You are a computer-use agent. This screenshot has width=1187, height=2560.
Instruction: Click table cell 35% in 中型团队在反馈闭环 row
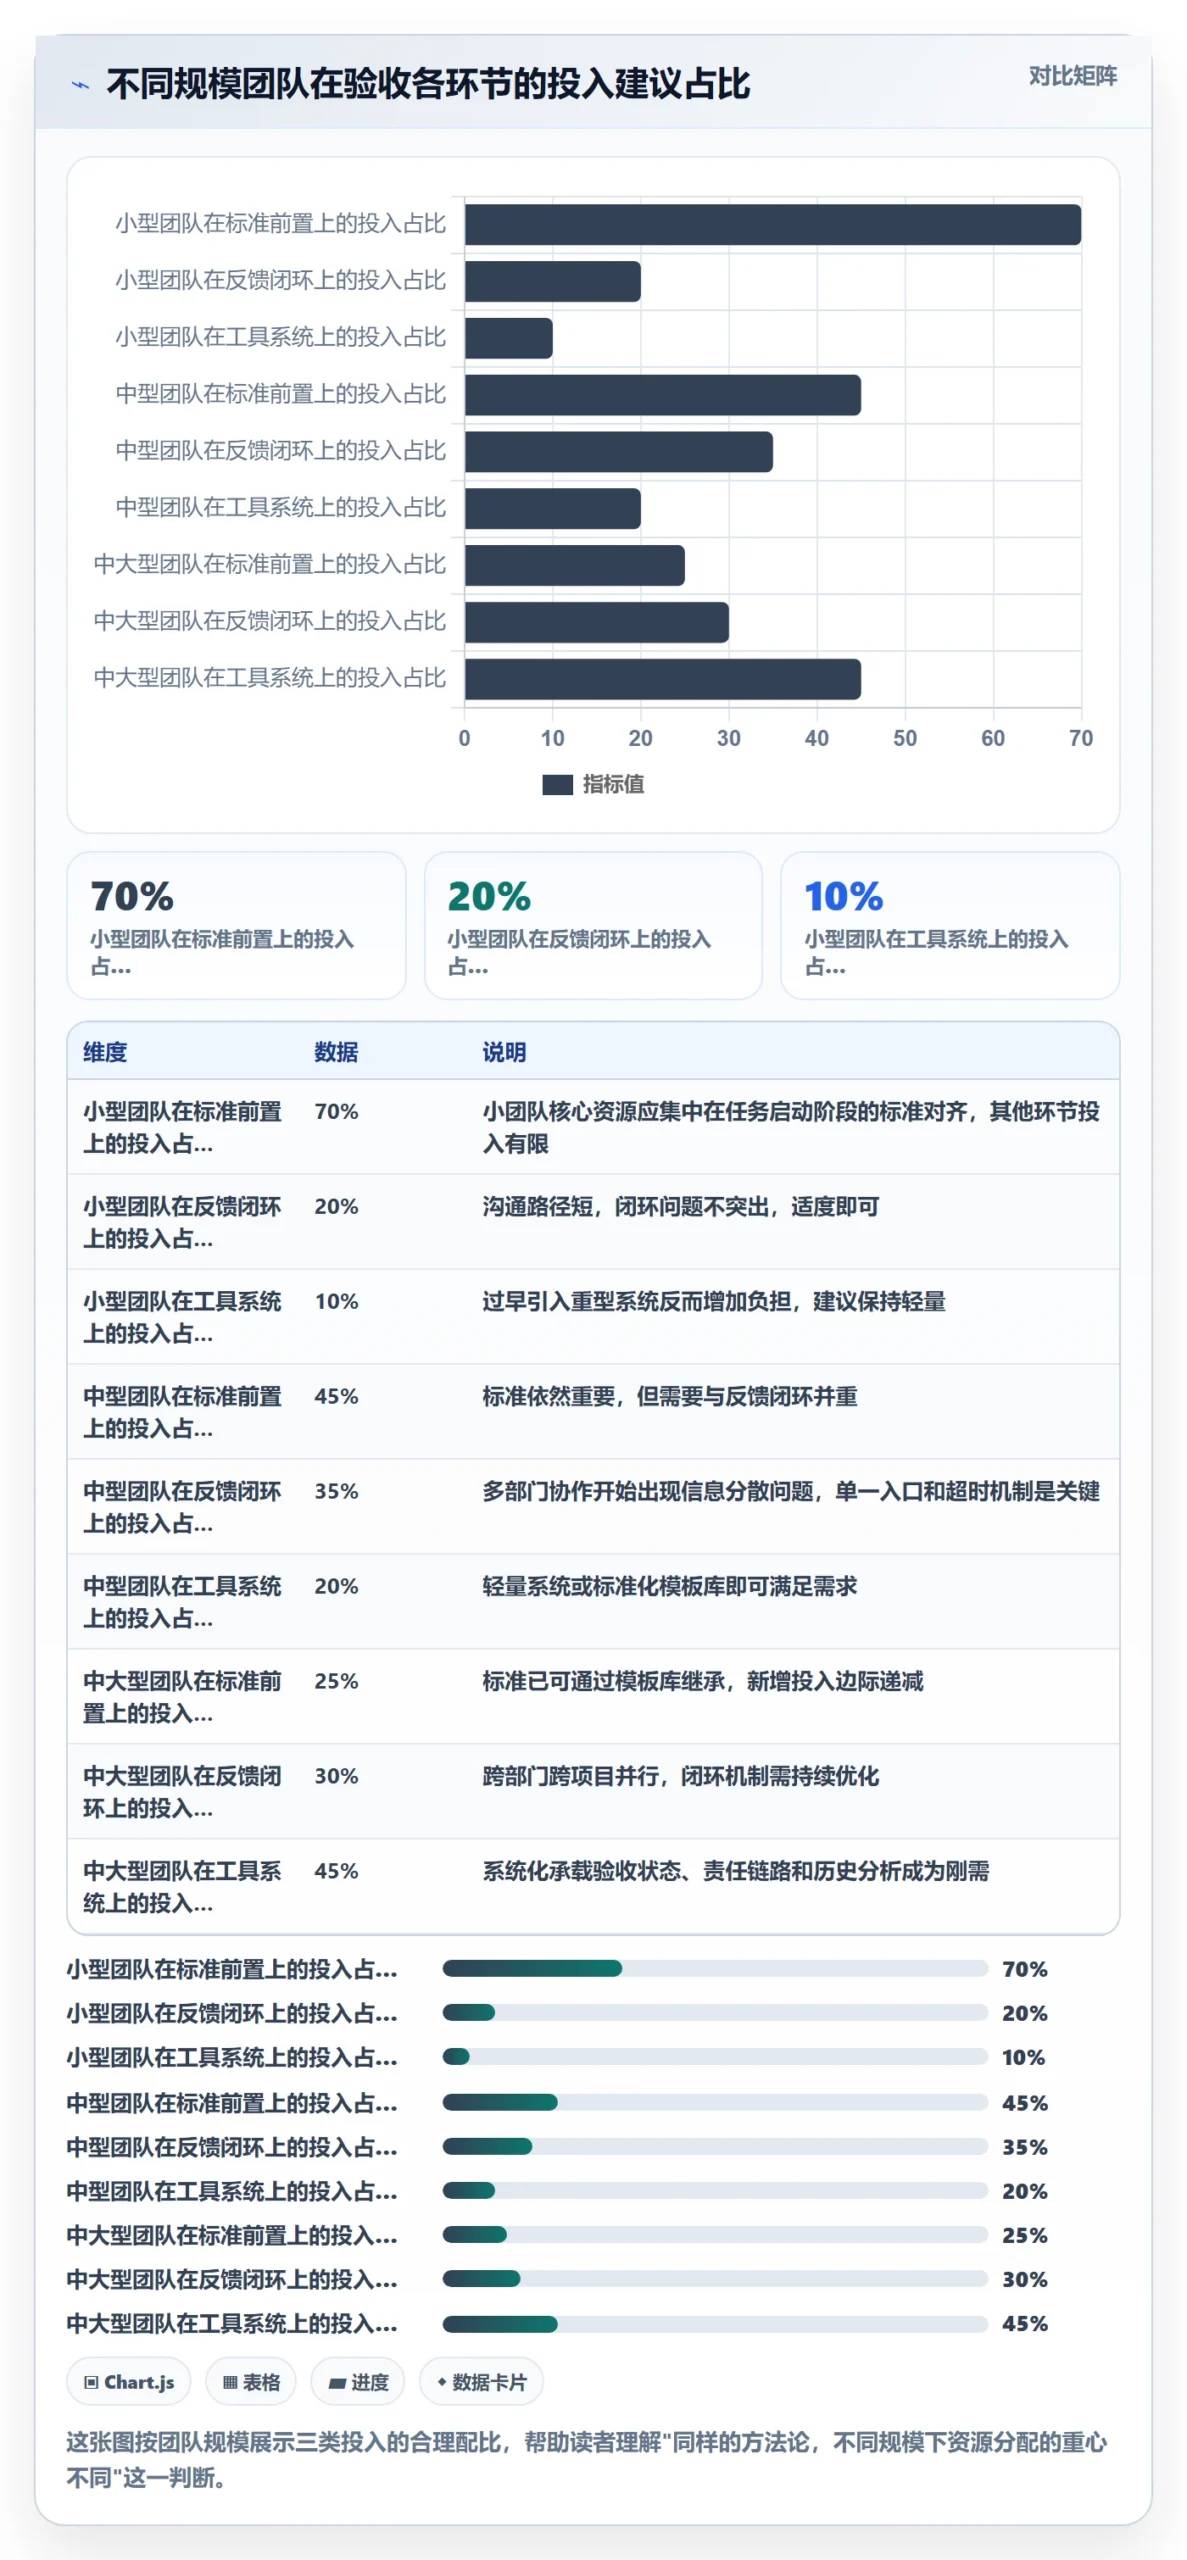click(336, 1491)
